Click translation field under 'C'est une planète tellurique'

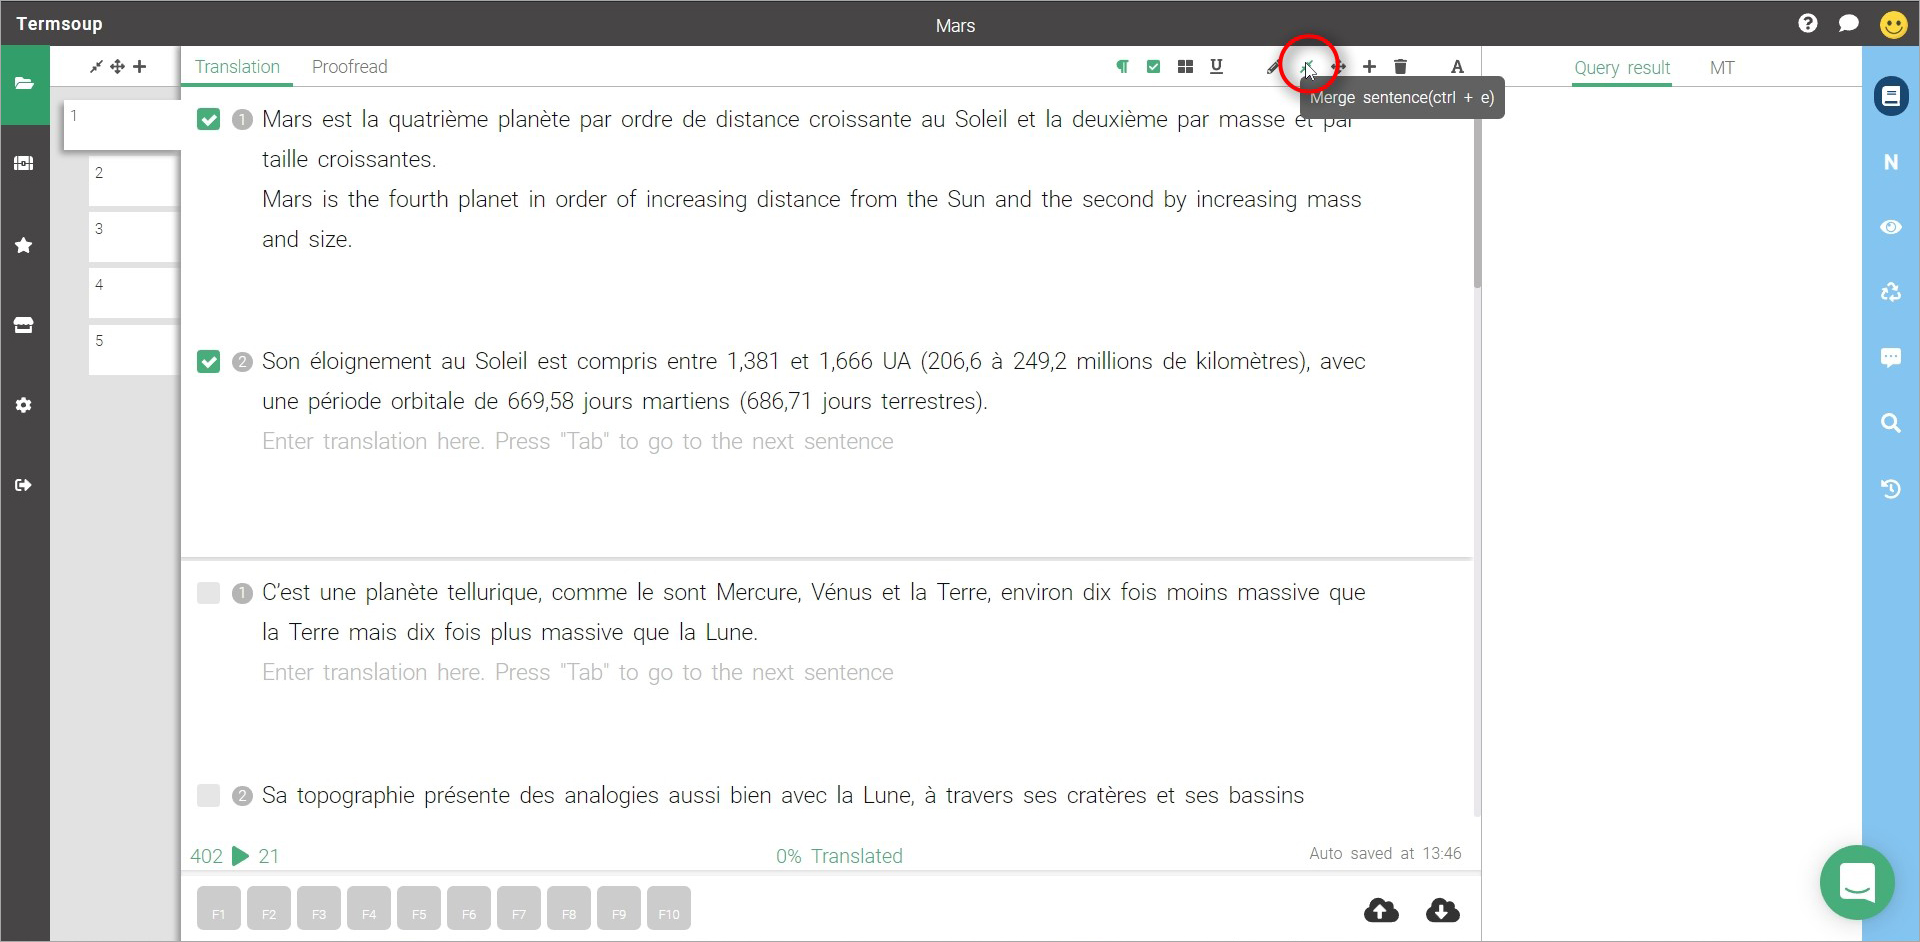pyautogui.click(x=814, y=673)
